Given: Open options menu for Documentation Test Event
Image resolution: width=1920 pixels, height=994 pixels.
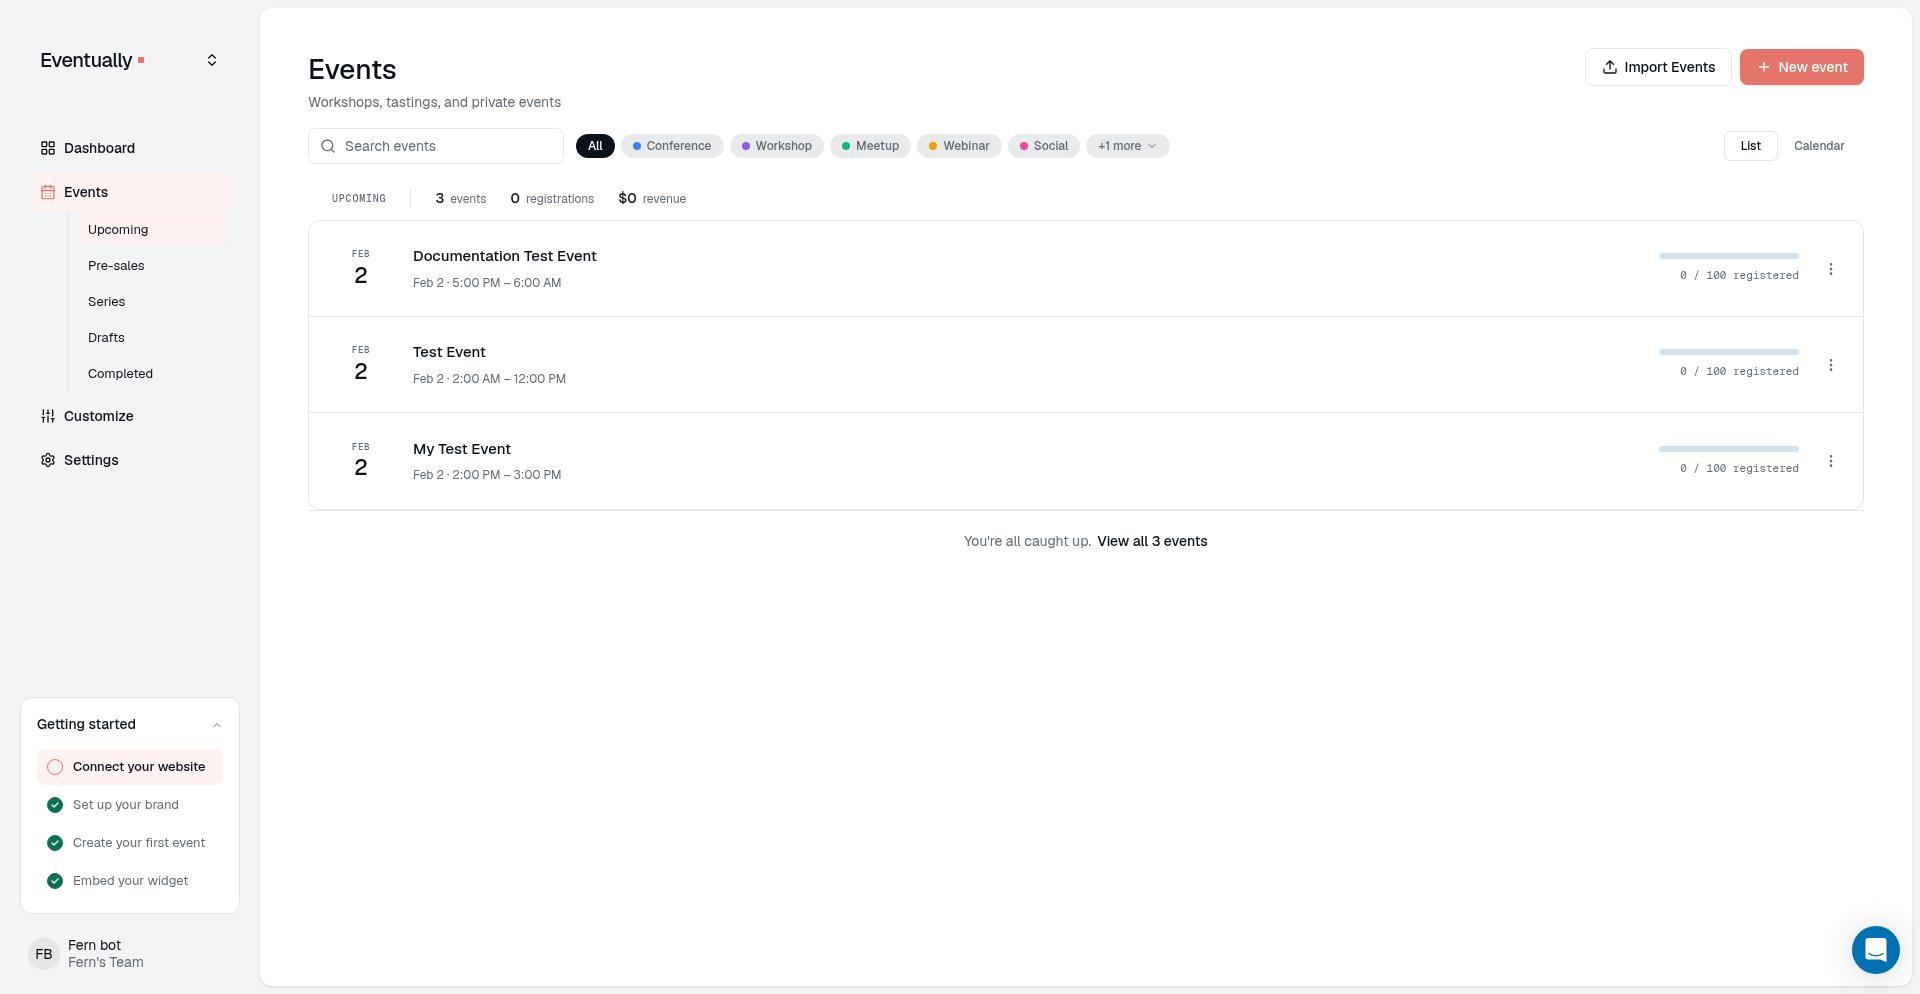Looking at the screenshot, I should 1831,269.
